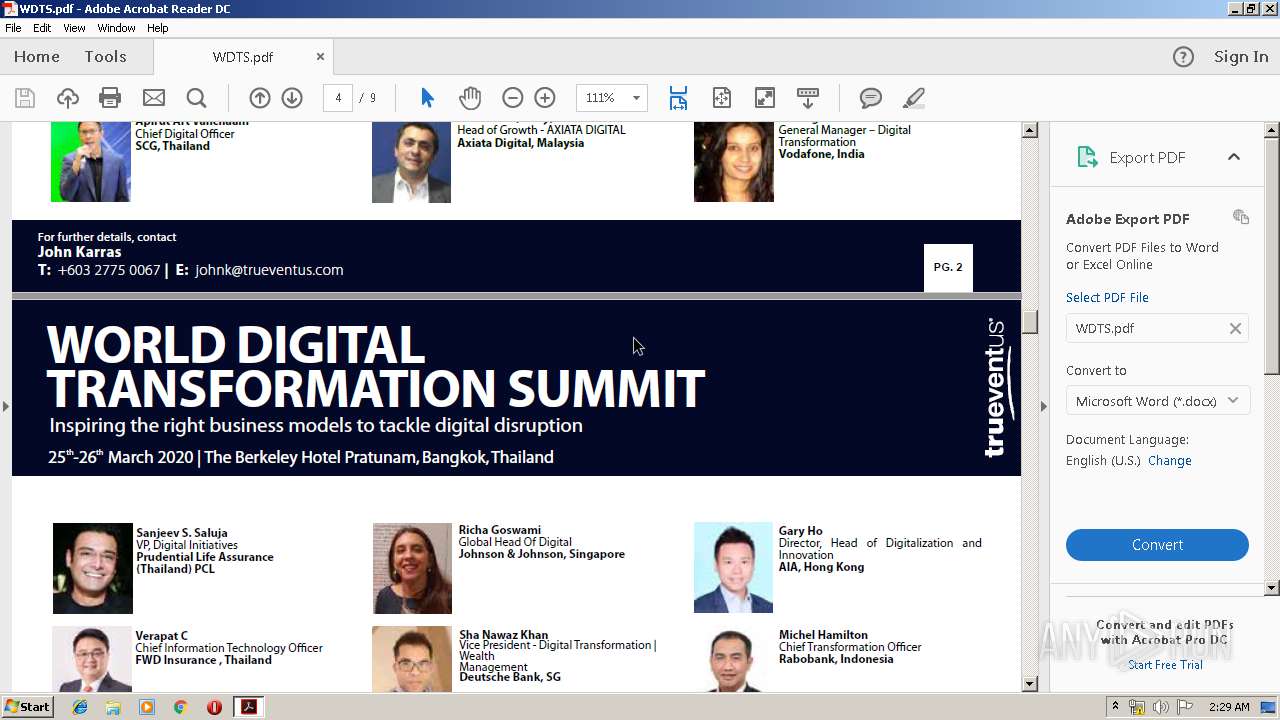Click the system clock showing 2:29 AM
This screenshot has height=720, width=1280.
pyautogui.click(x=1228, y=707)
